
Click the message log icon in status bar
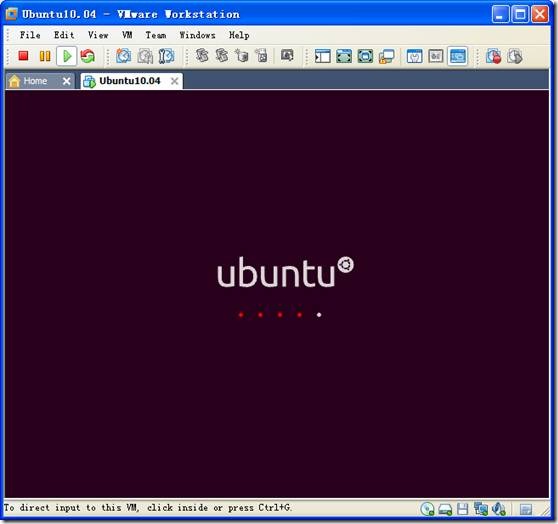point(526,509)
